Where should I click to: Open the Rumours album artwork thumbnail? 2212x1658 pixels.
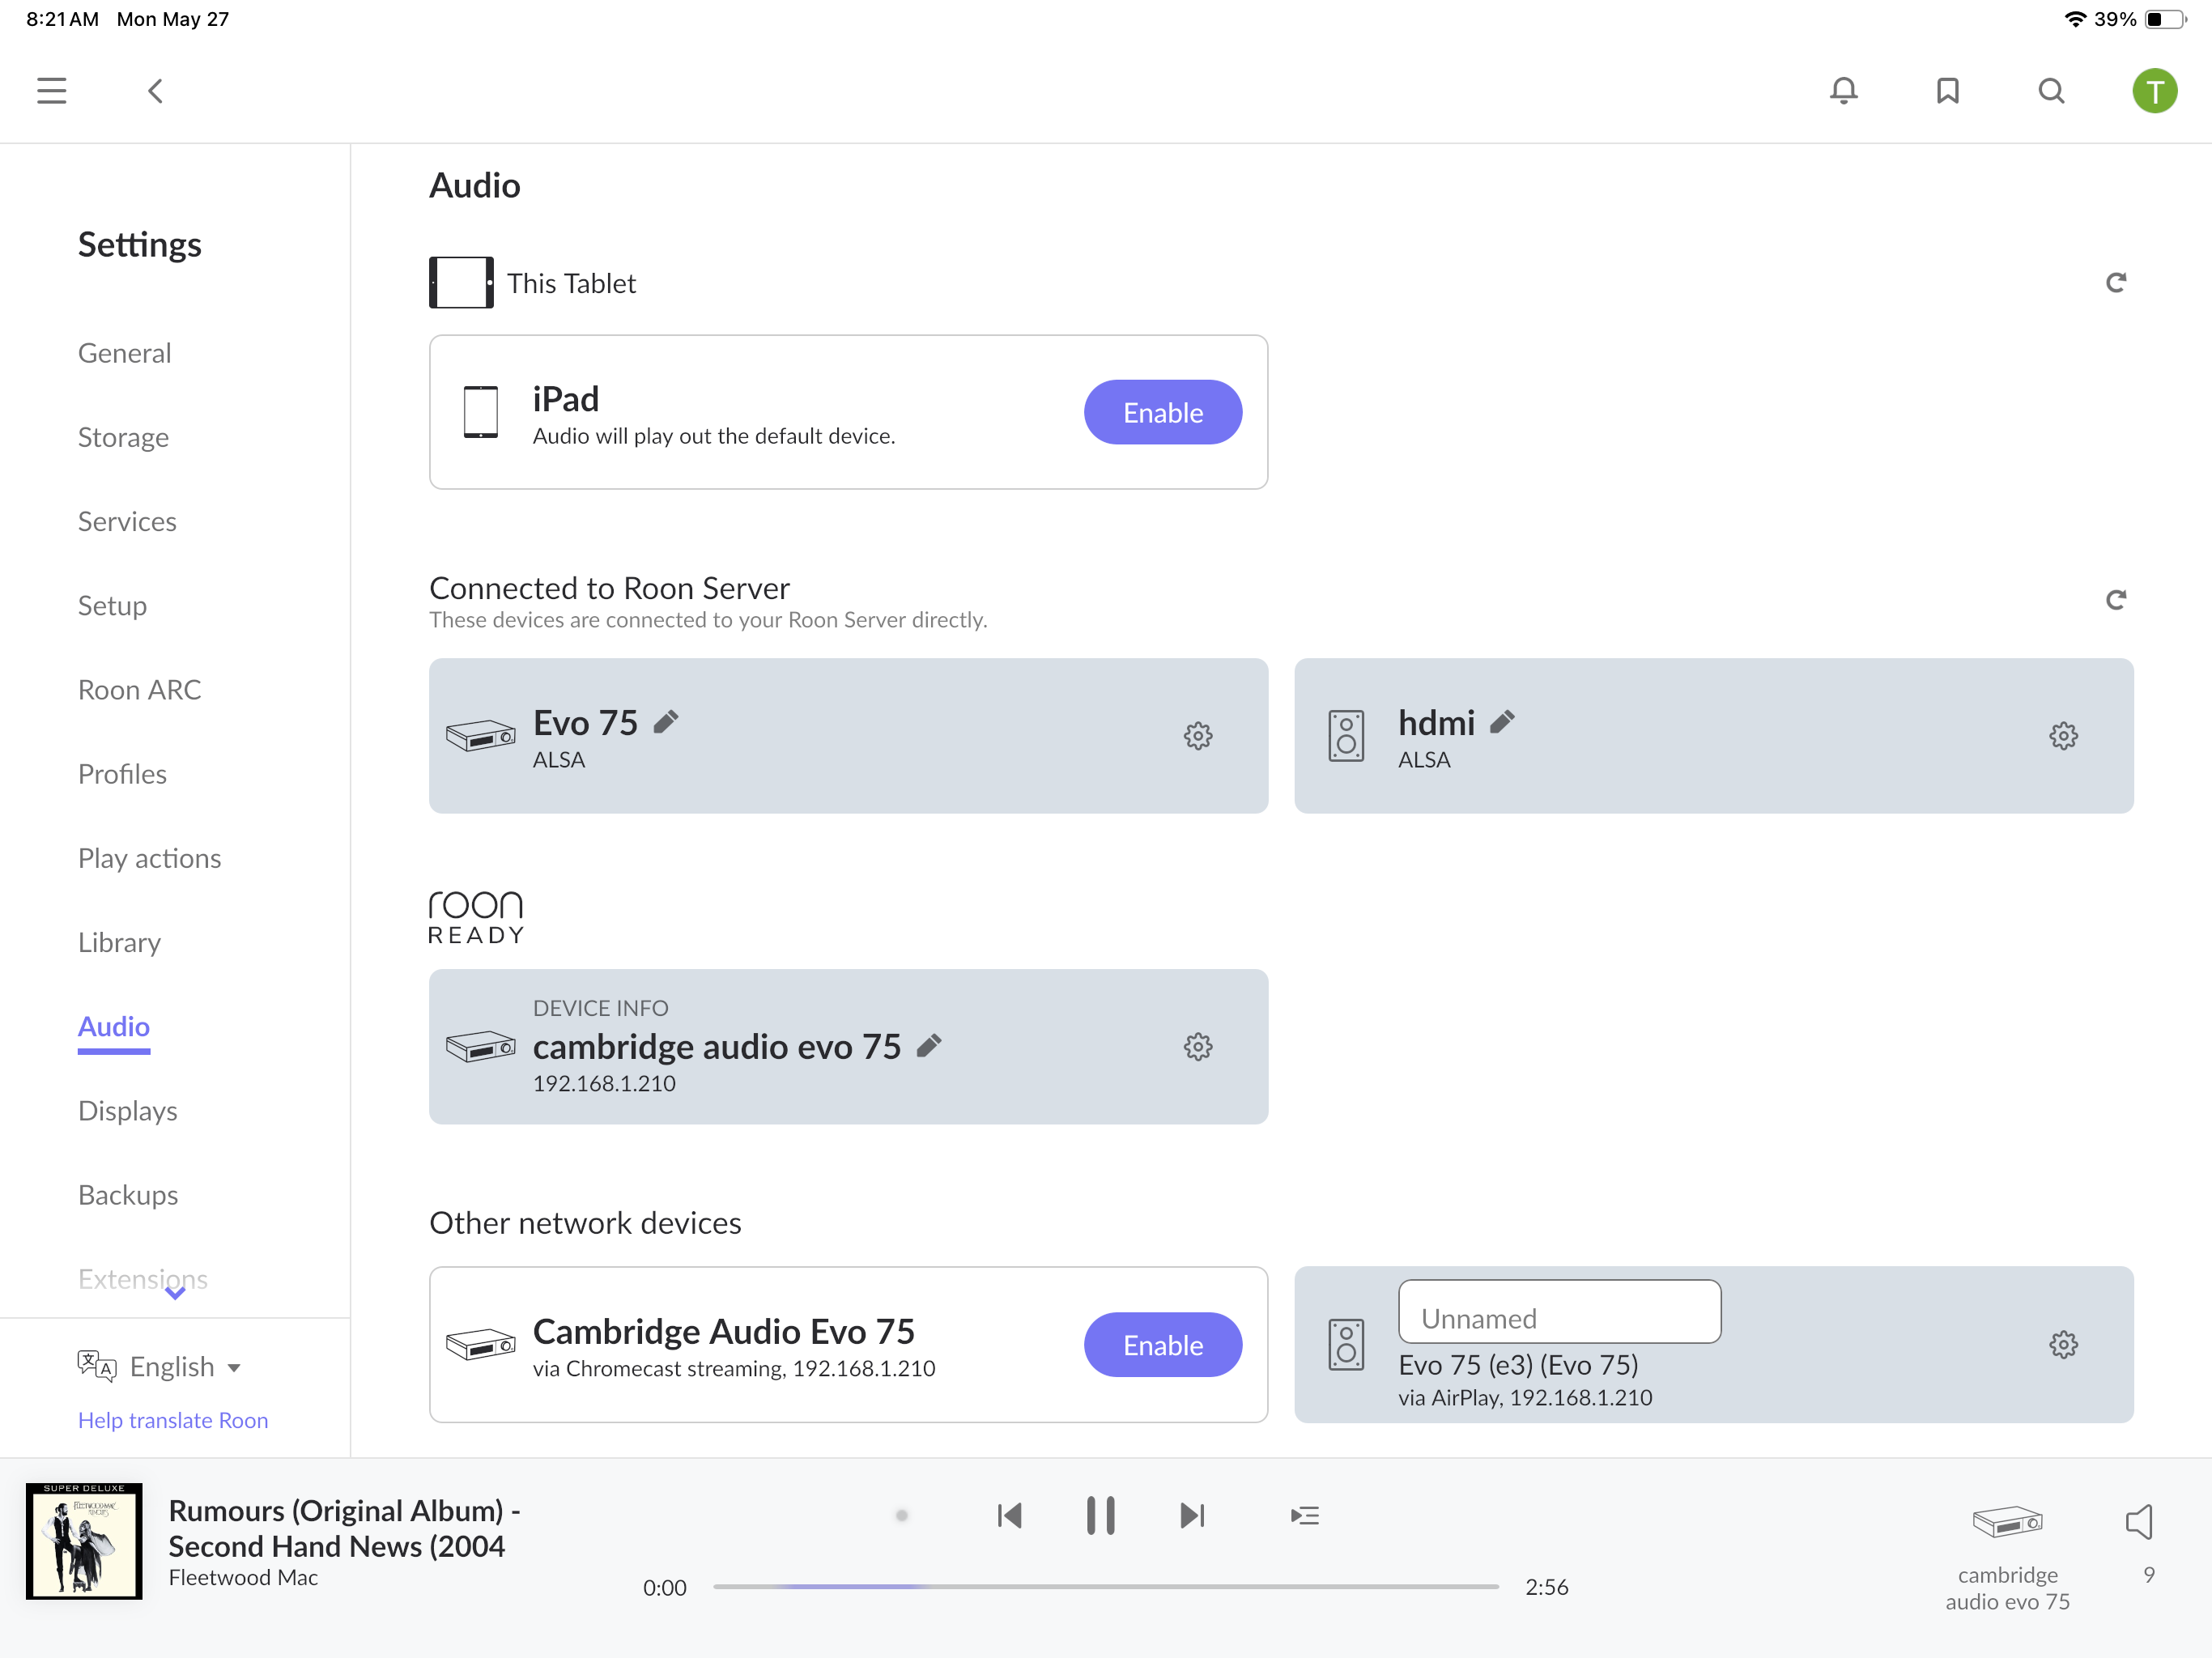point(84,1541)
